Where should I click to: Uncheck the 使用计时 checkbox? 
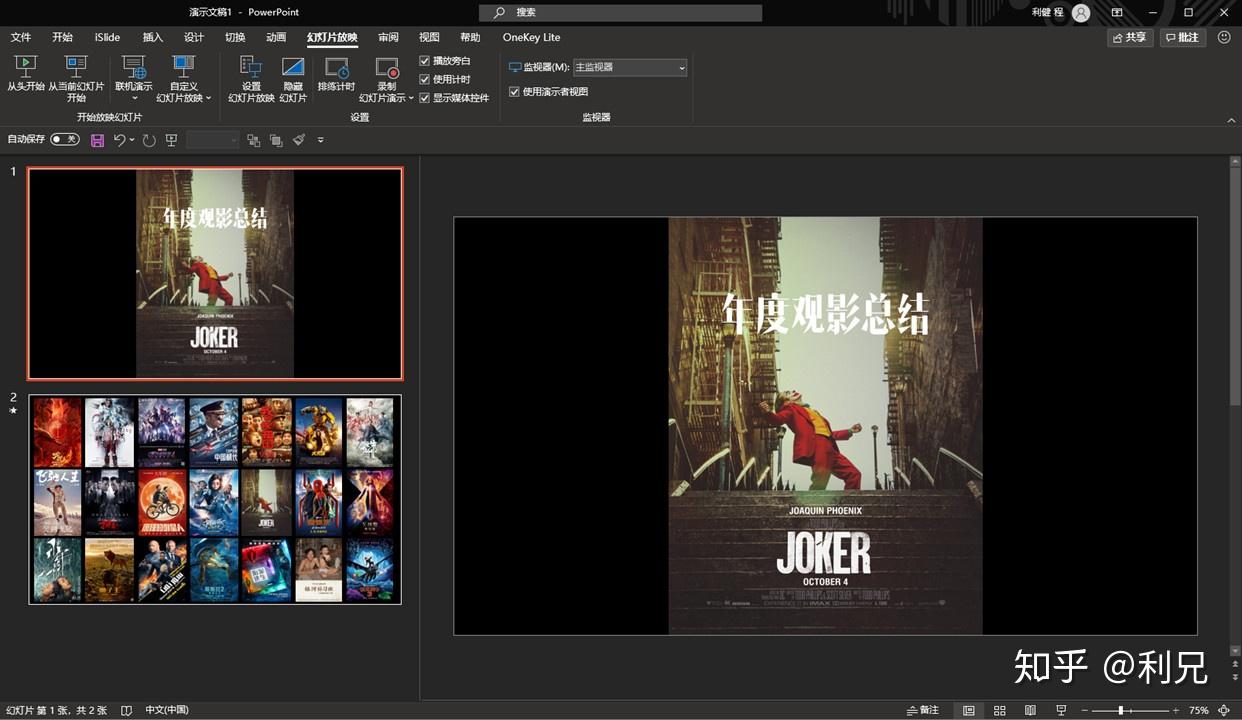424,79
